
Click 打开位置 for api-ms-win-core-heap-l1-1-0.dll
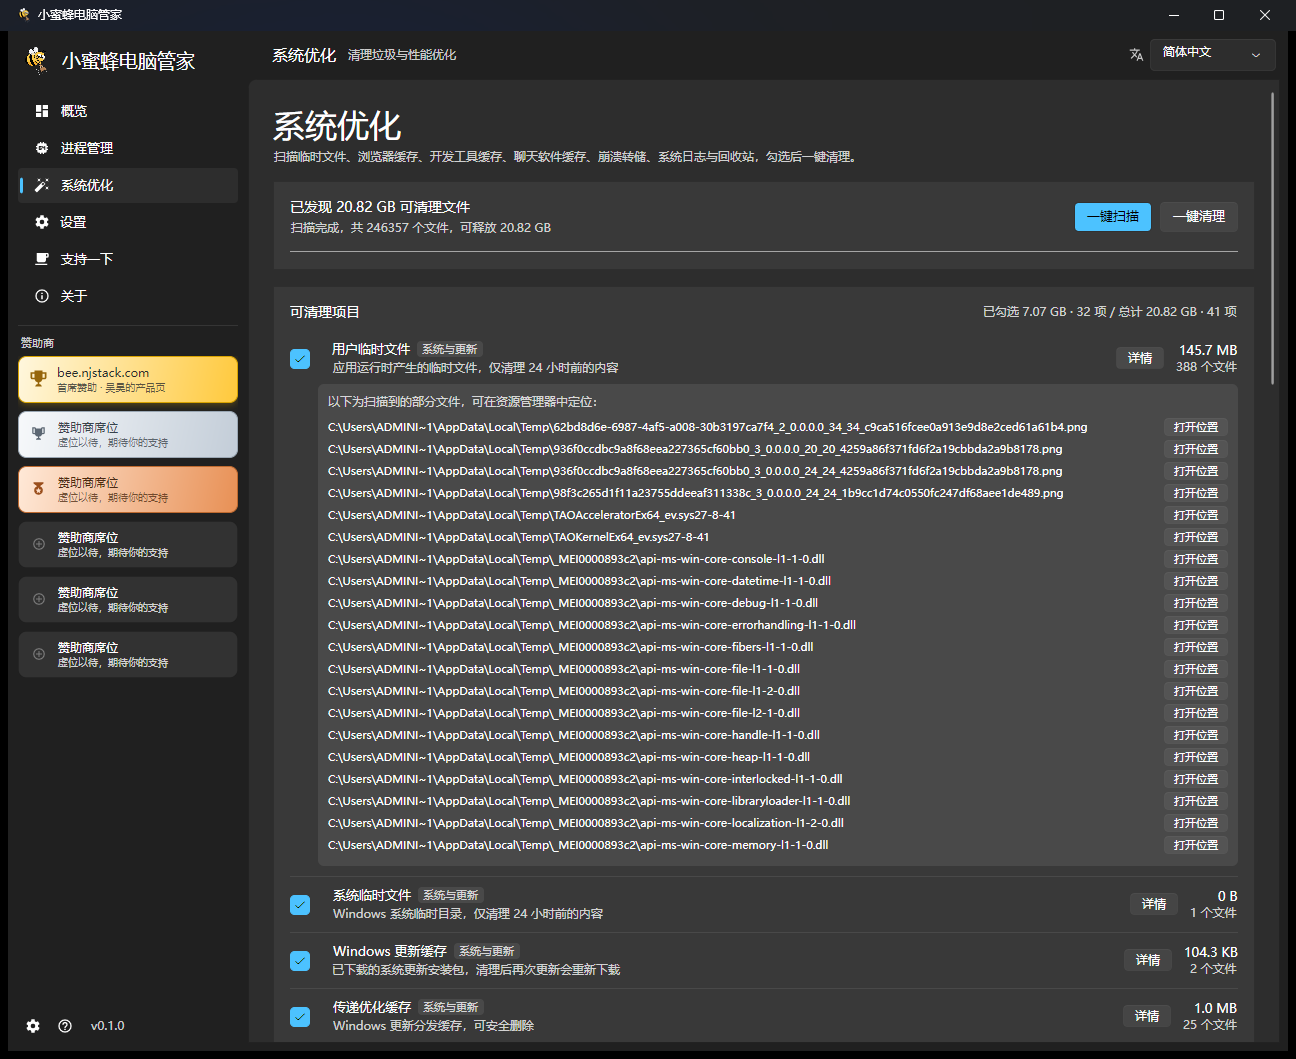(x=1196, y=757)
